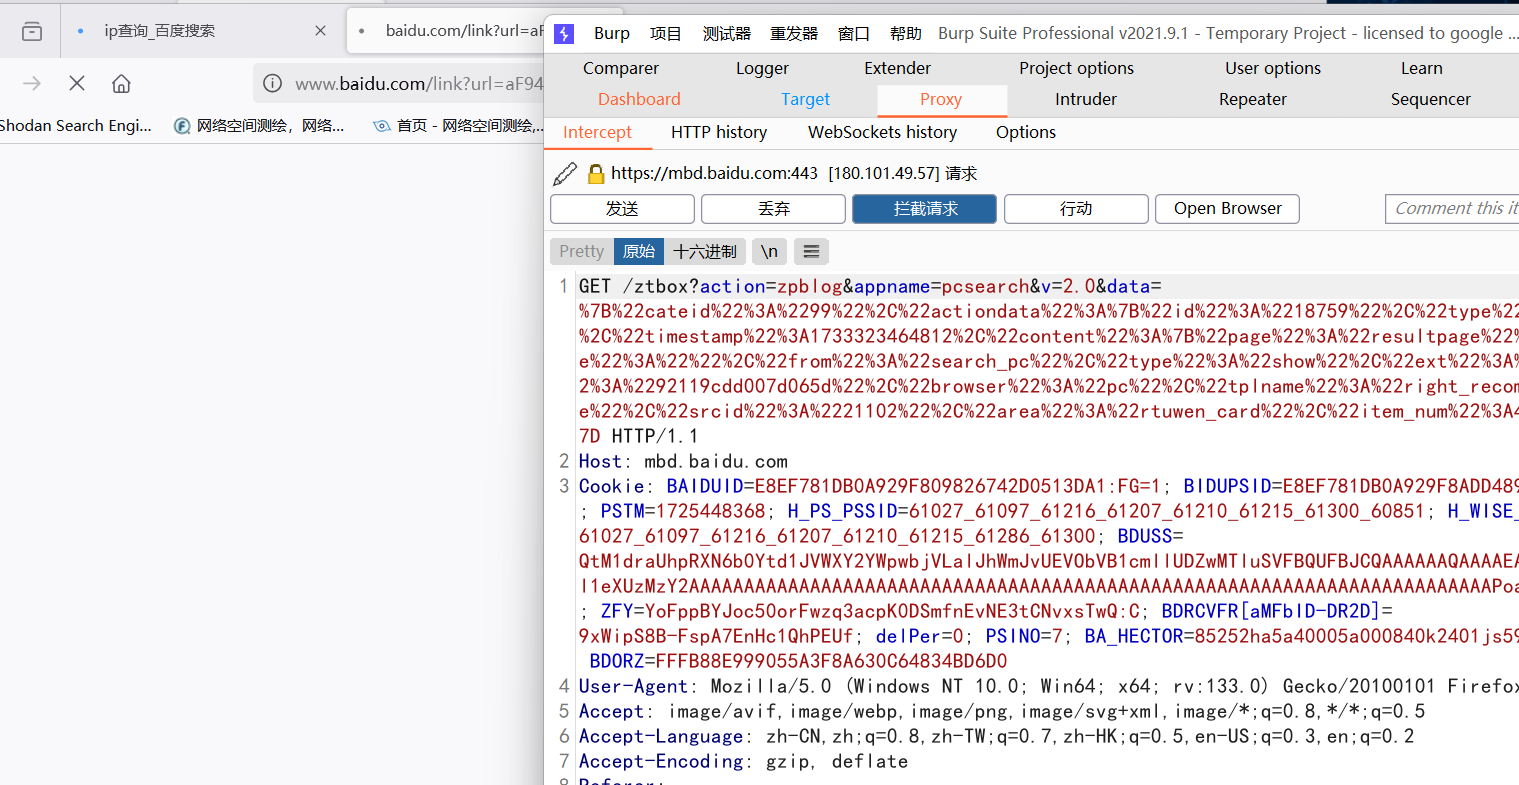Open the 网络空间测绘，网络... bookmark

[x=259, y=126]
